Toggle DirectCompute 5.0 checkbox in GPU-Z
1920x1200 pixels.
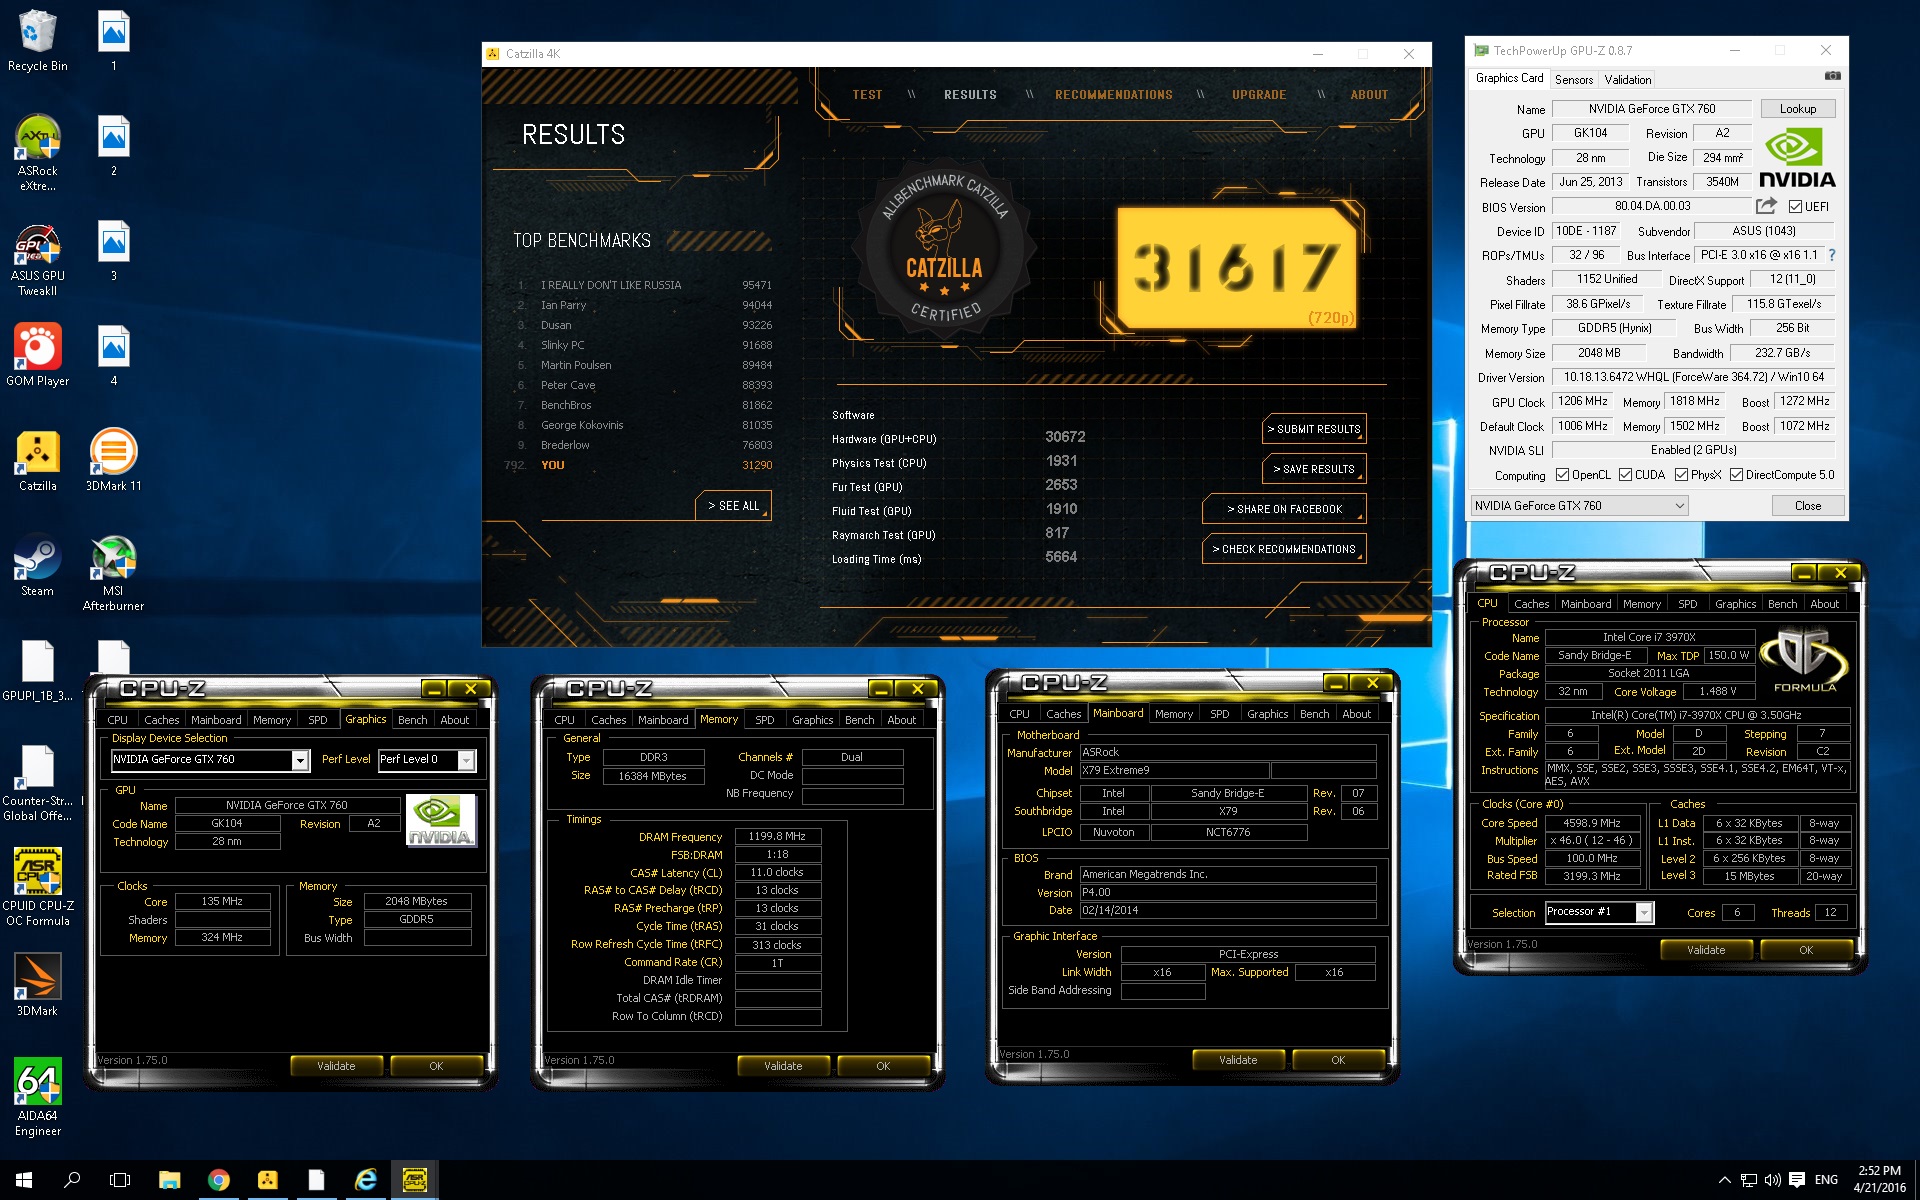pos(1737,475)
